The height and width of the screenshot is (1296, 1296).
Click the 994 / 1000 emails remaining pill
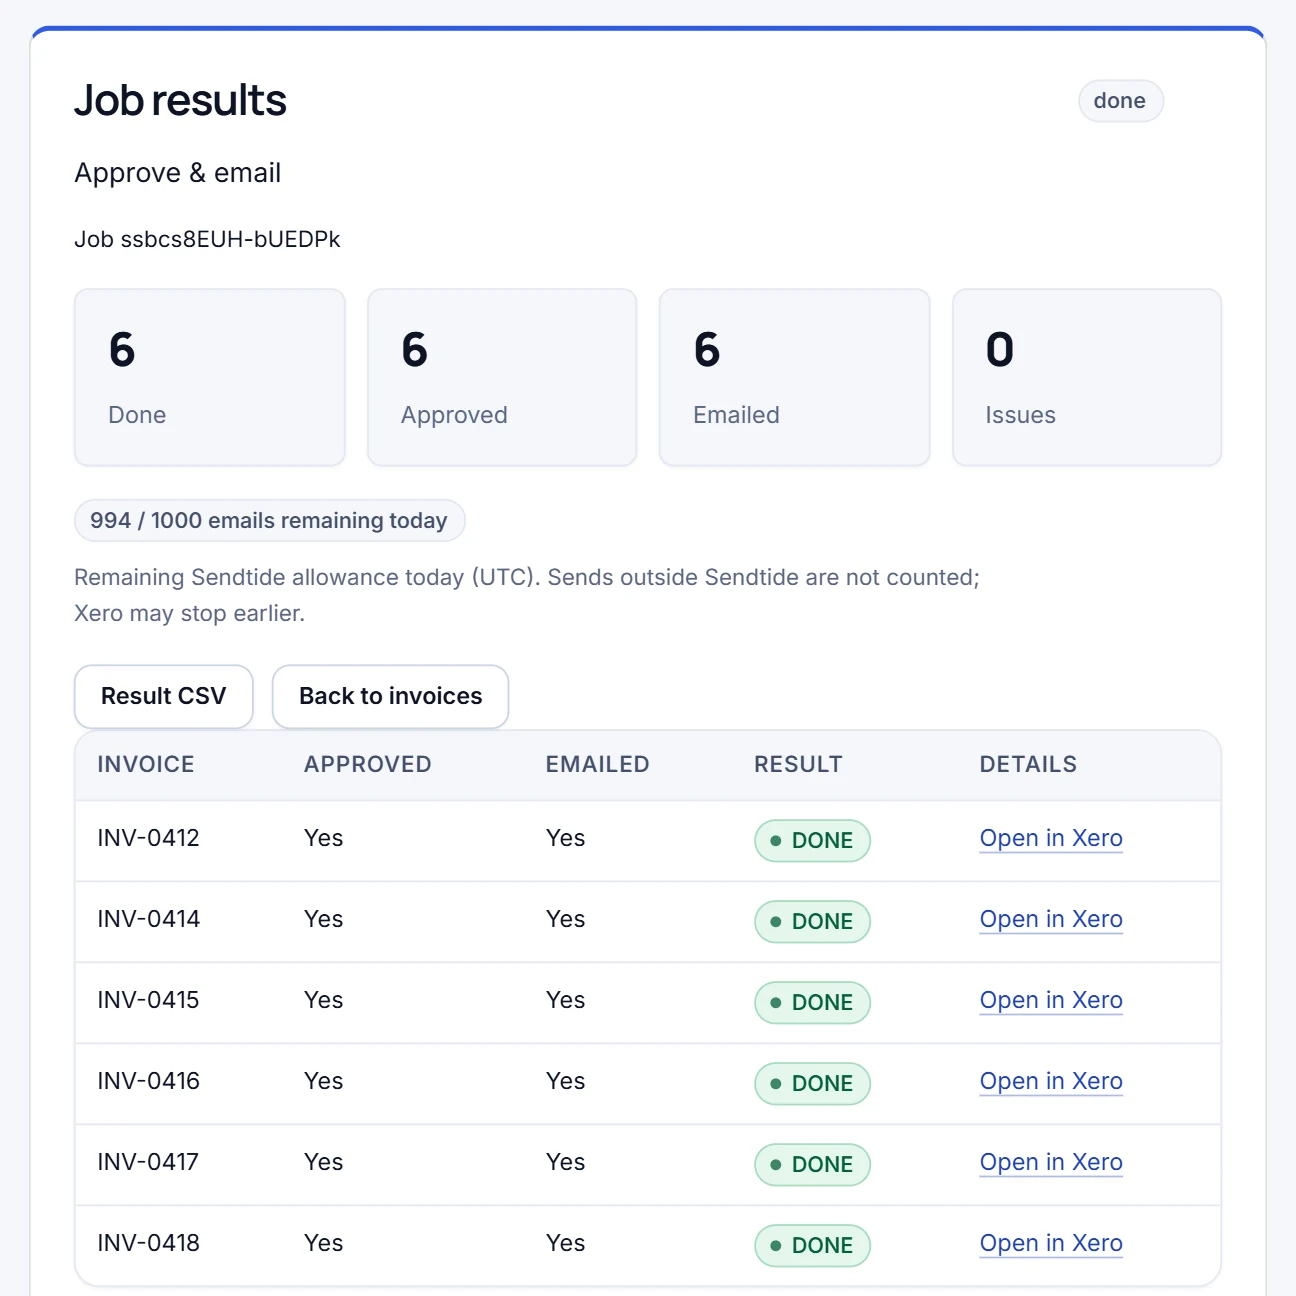(x=269, y=520)
